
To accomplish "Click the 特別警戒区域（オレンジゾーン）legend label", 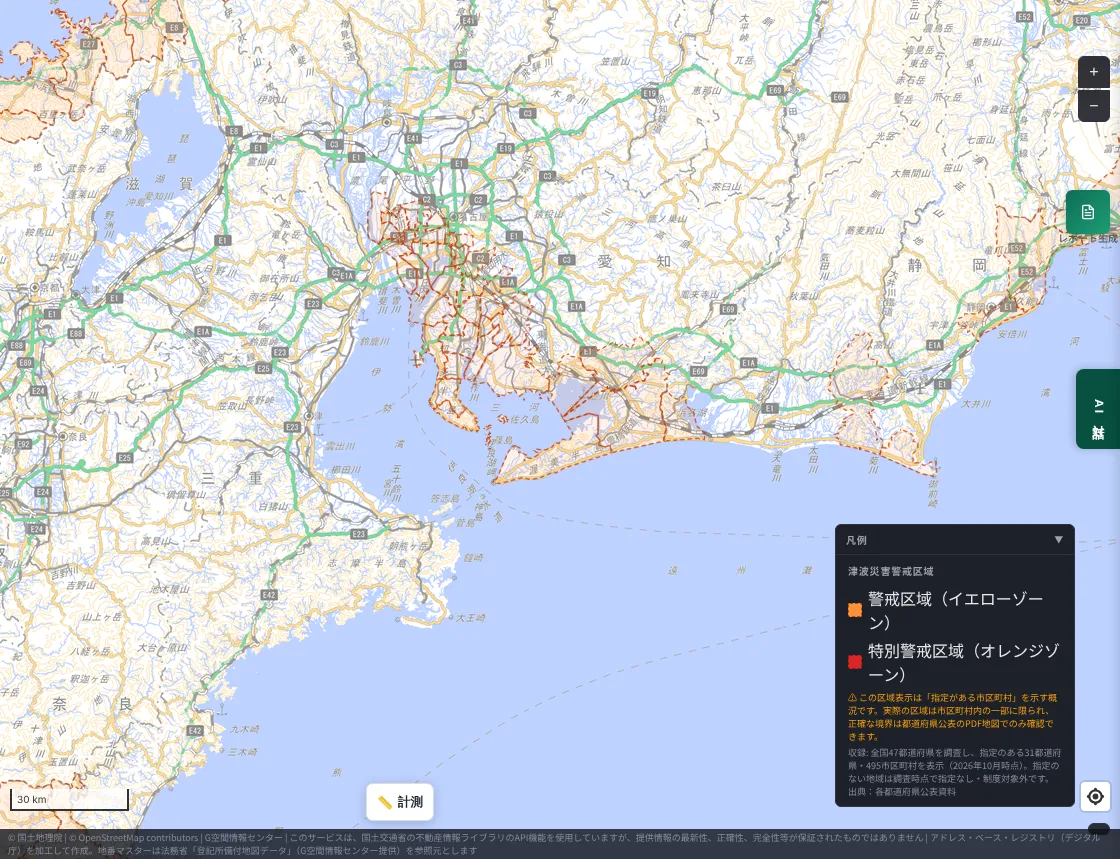I will (964, 662).
